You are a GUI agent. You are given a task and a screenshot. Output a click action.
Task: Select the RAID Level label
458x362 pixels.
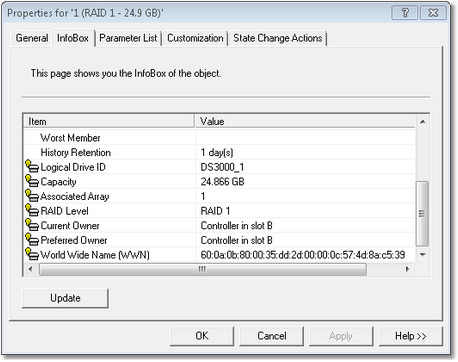point(64,211)
